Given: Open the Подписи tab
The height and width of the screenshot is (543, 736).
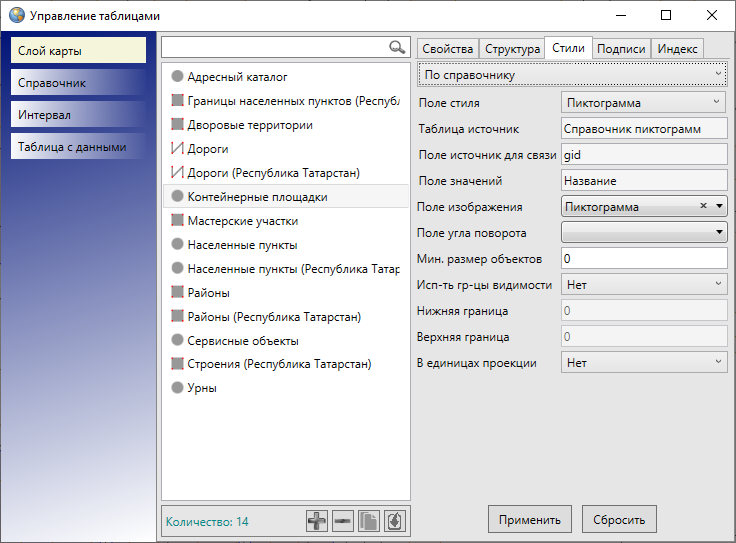Looking at the screenshot, I should (x=621, y=49).
